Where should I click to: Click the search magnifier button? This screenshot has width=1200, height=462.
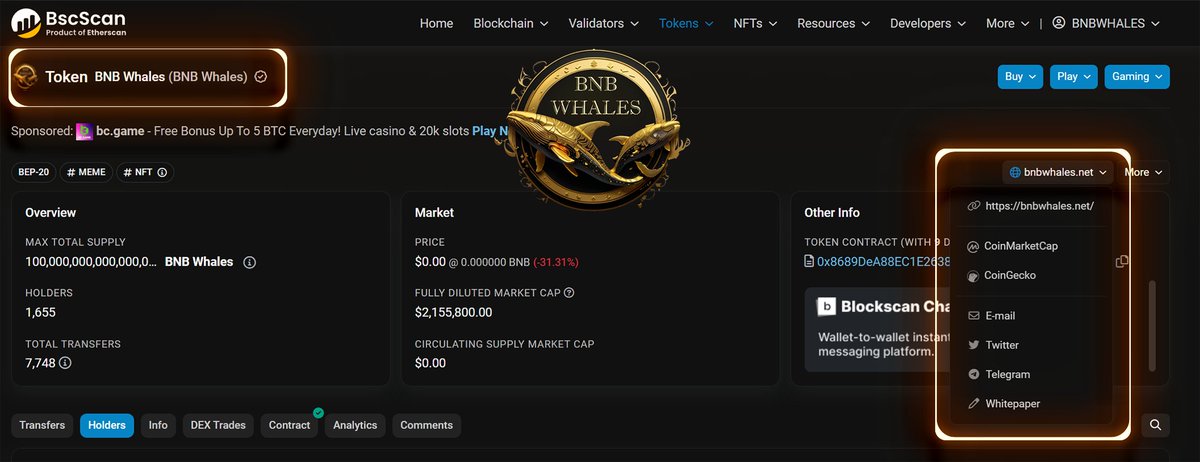point(1155,425)
